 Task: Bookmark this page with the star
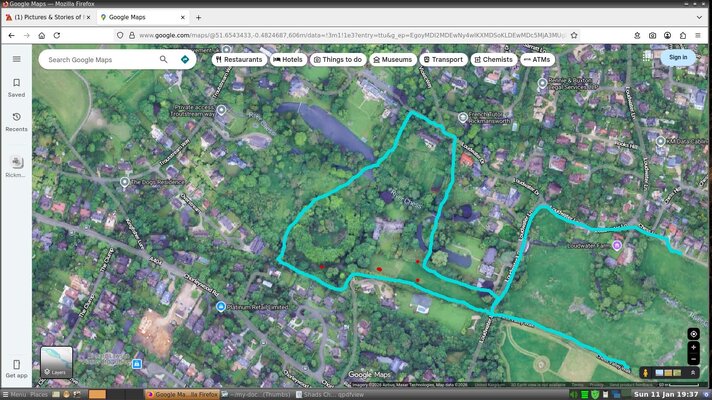coord(574,35)
